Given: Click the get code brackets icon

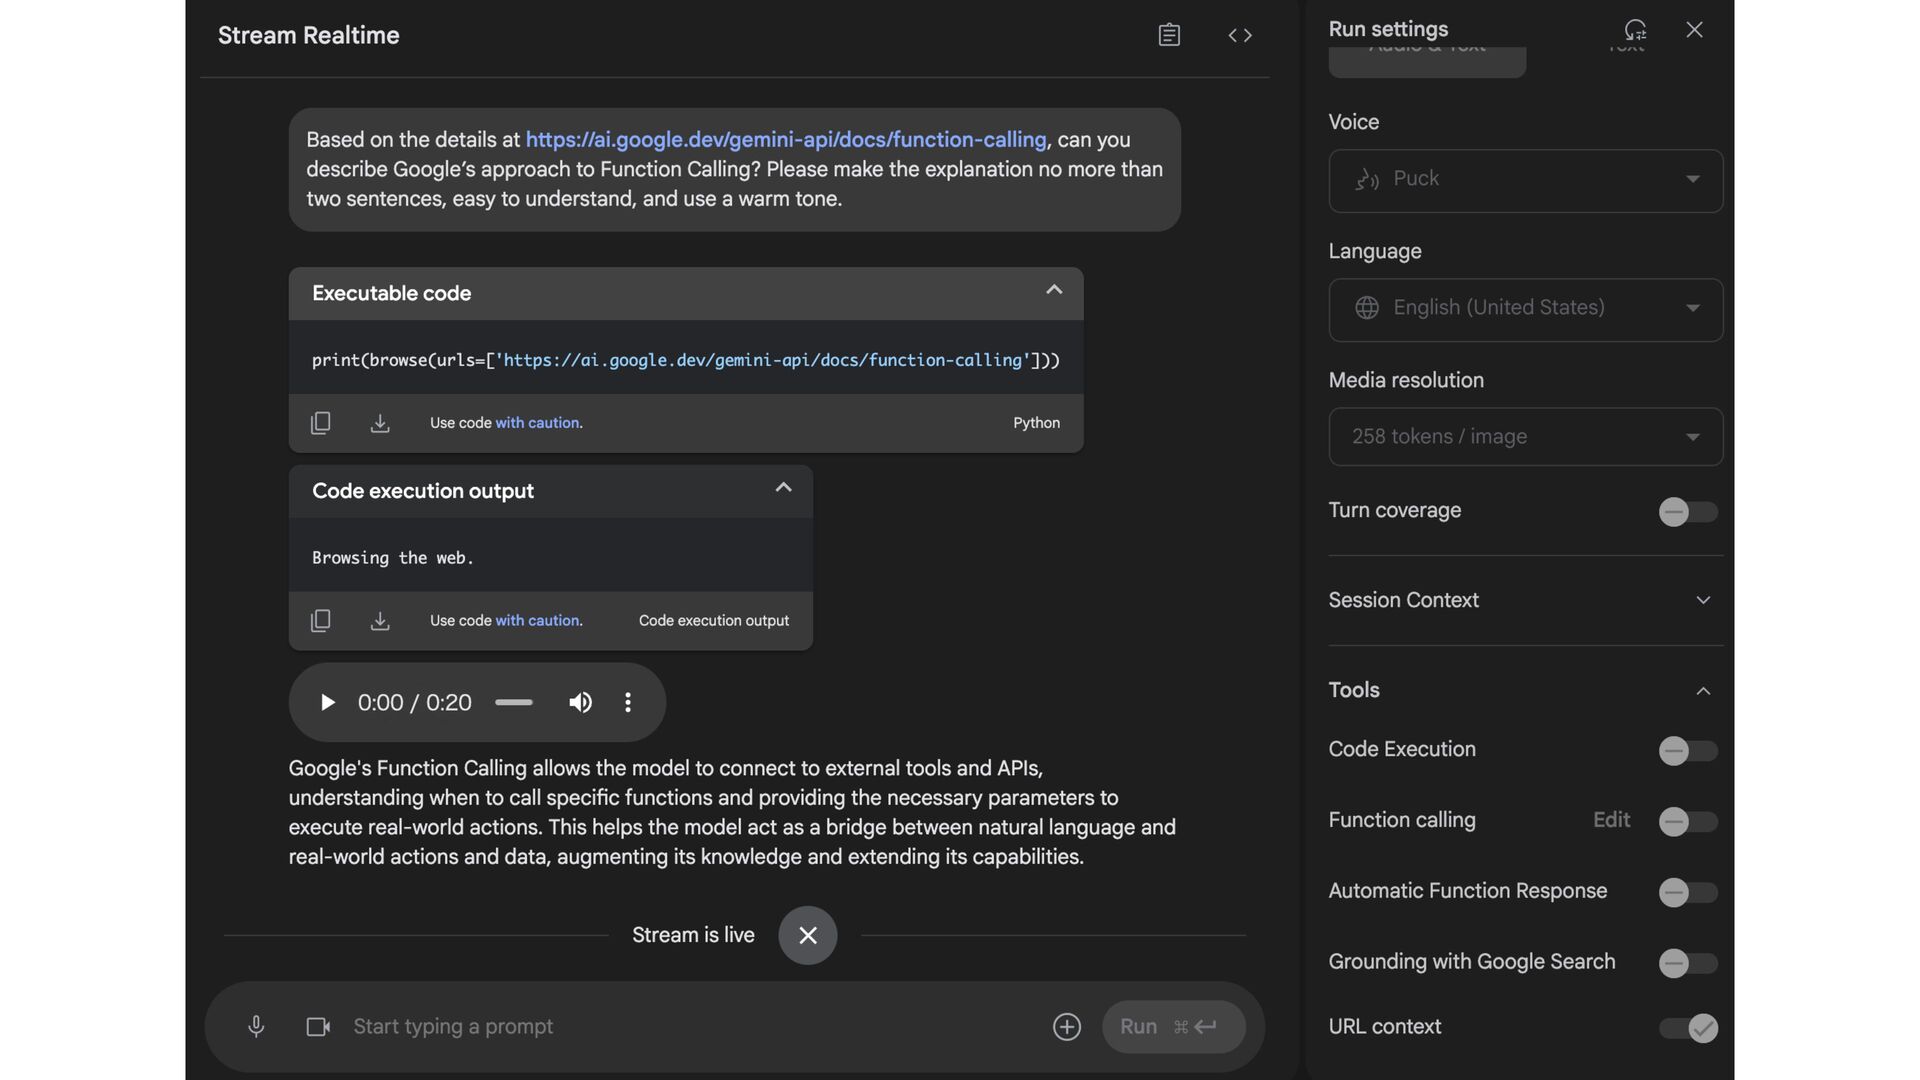Looking at the screenshot, I should click(1240, 35).
